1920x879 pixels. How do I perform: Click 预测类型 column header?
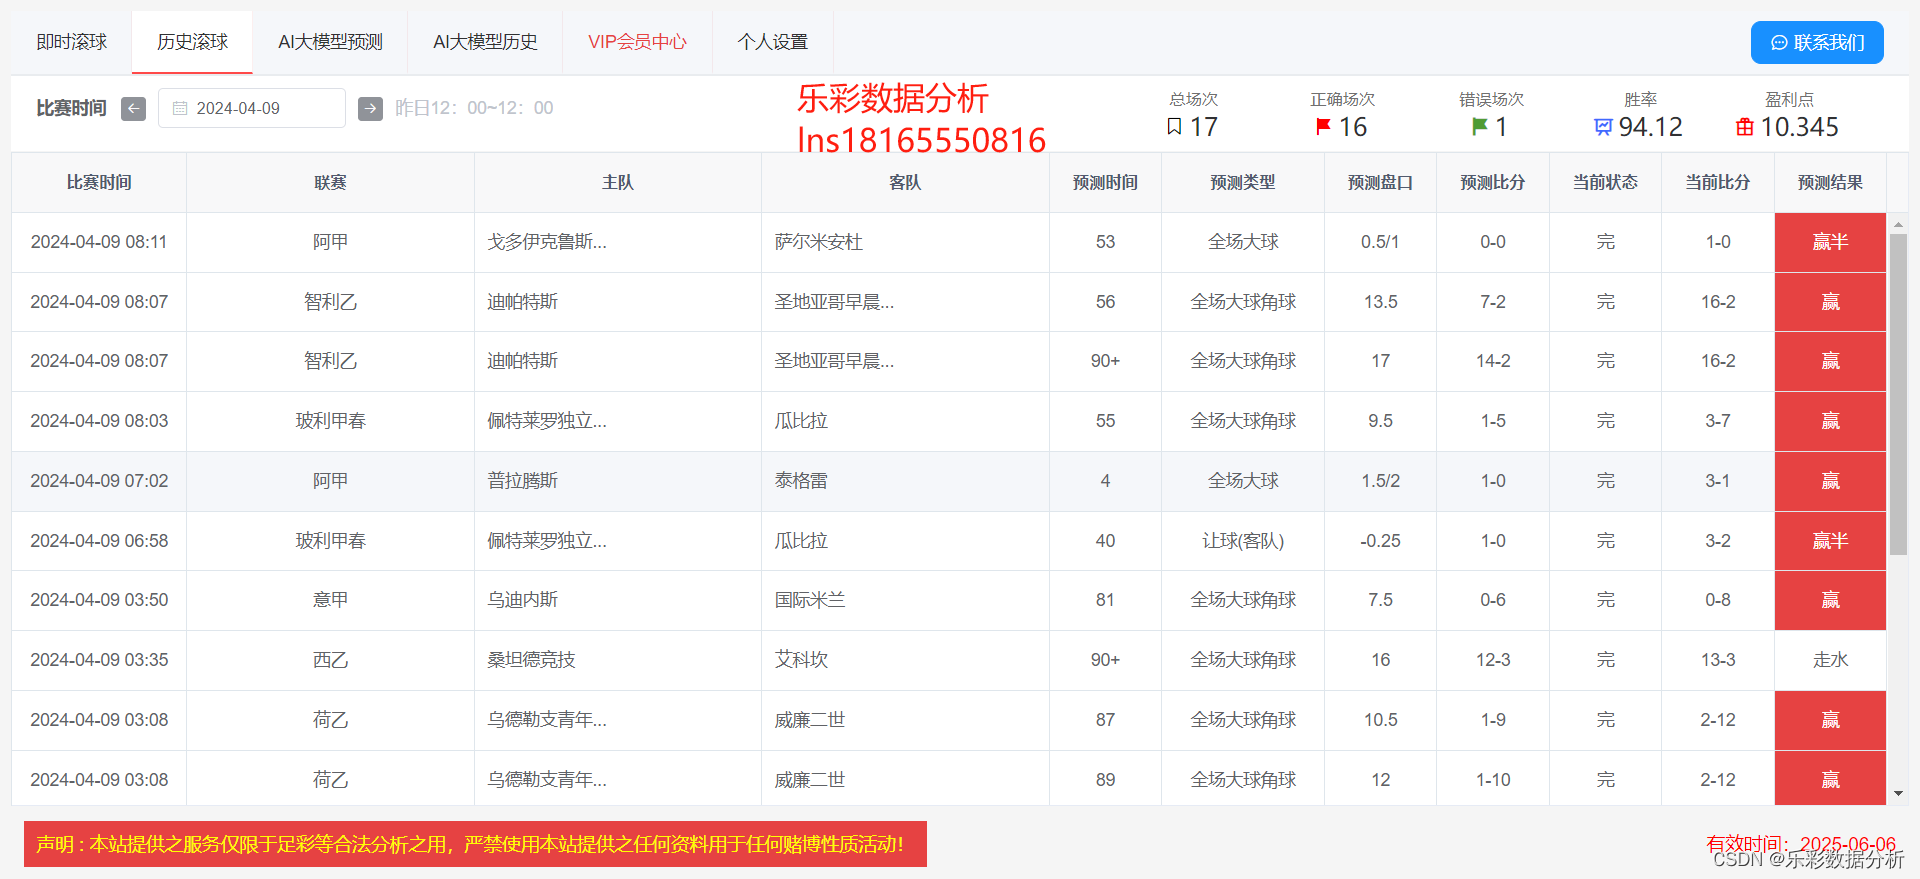tap(1243, 182)
